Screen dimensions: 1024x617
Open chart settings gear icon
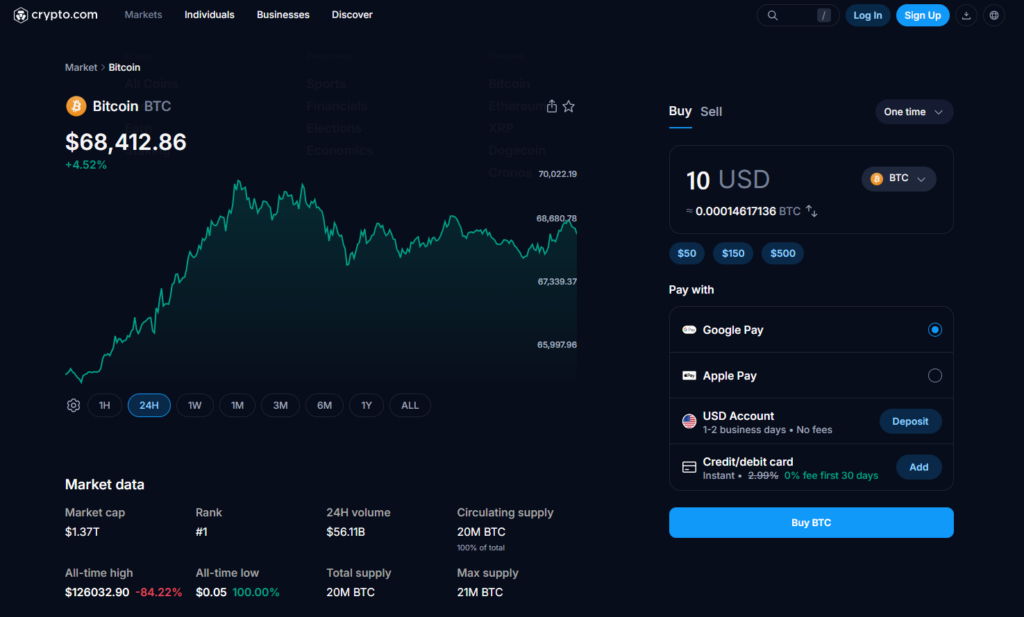pyautogui.click(x=73, y=405)
